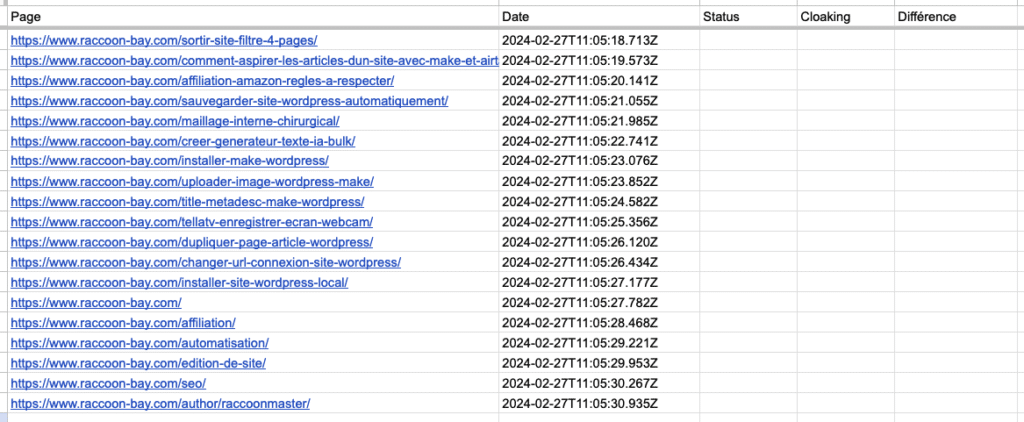1024x422 pixels.
Task: Select the Page column header cell
Action: click(253, 17)
